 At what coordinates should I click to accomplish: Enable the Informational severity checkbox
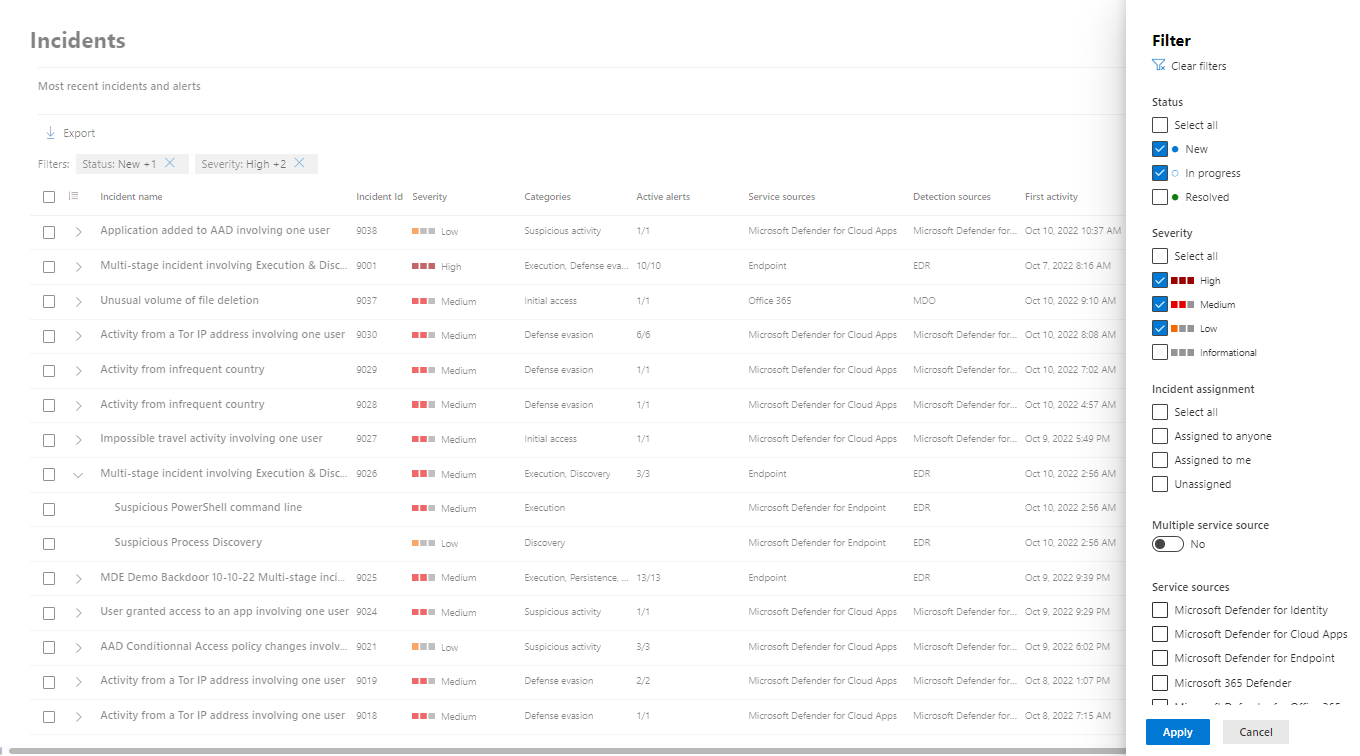pyautogui.click(x=1160, y=352)
